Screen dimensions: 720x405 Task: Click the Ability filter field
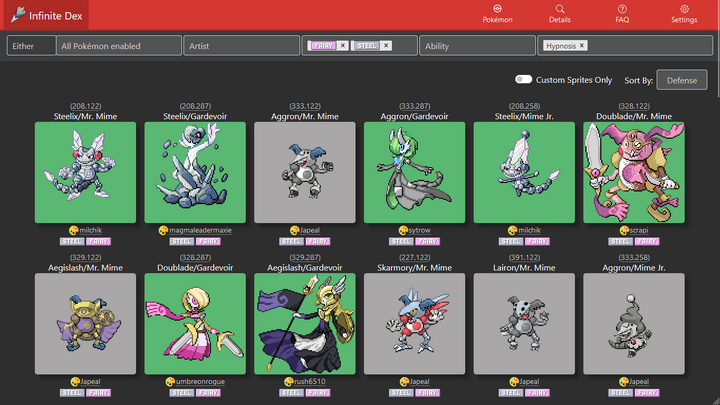coord(477,46)
